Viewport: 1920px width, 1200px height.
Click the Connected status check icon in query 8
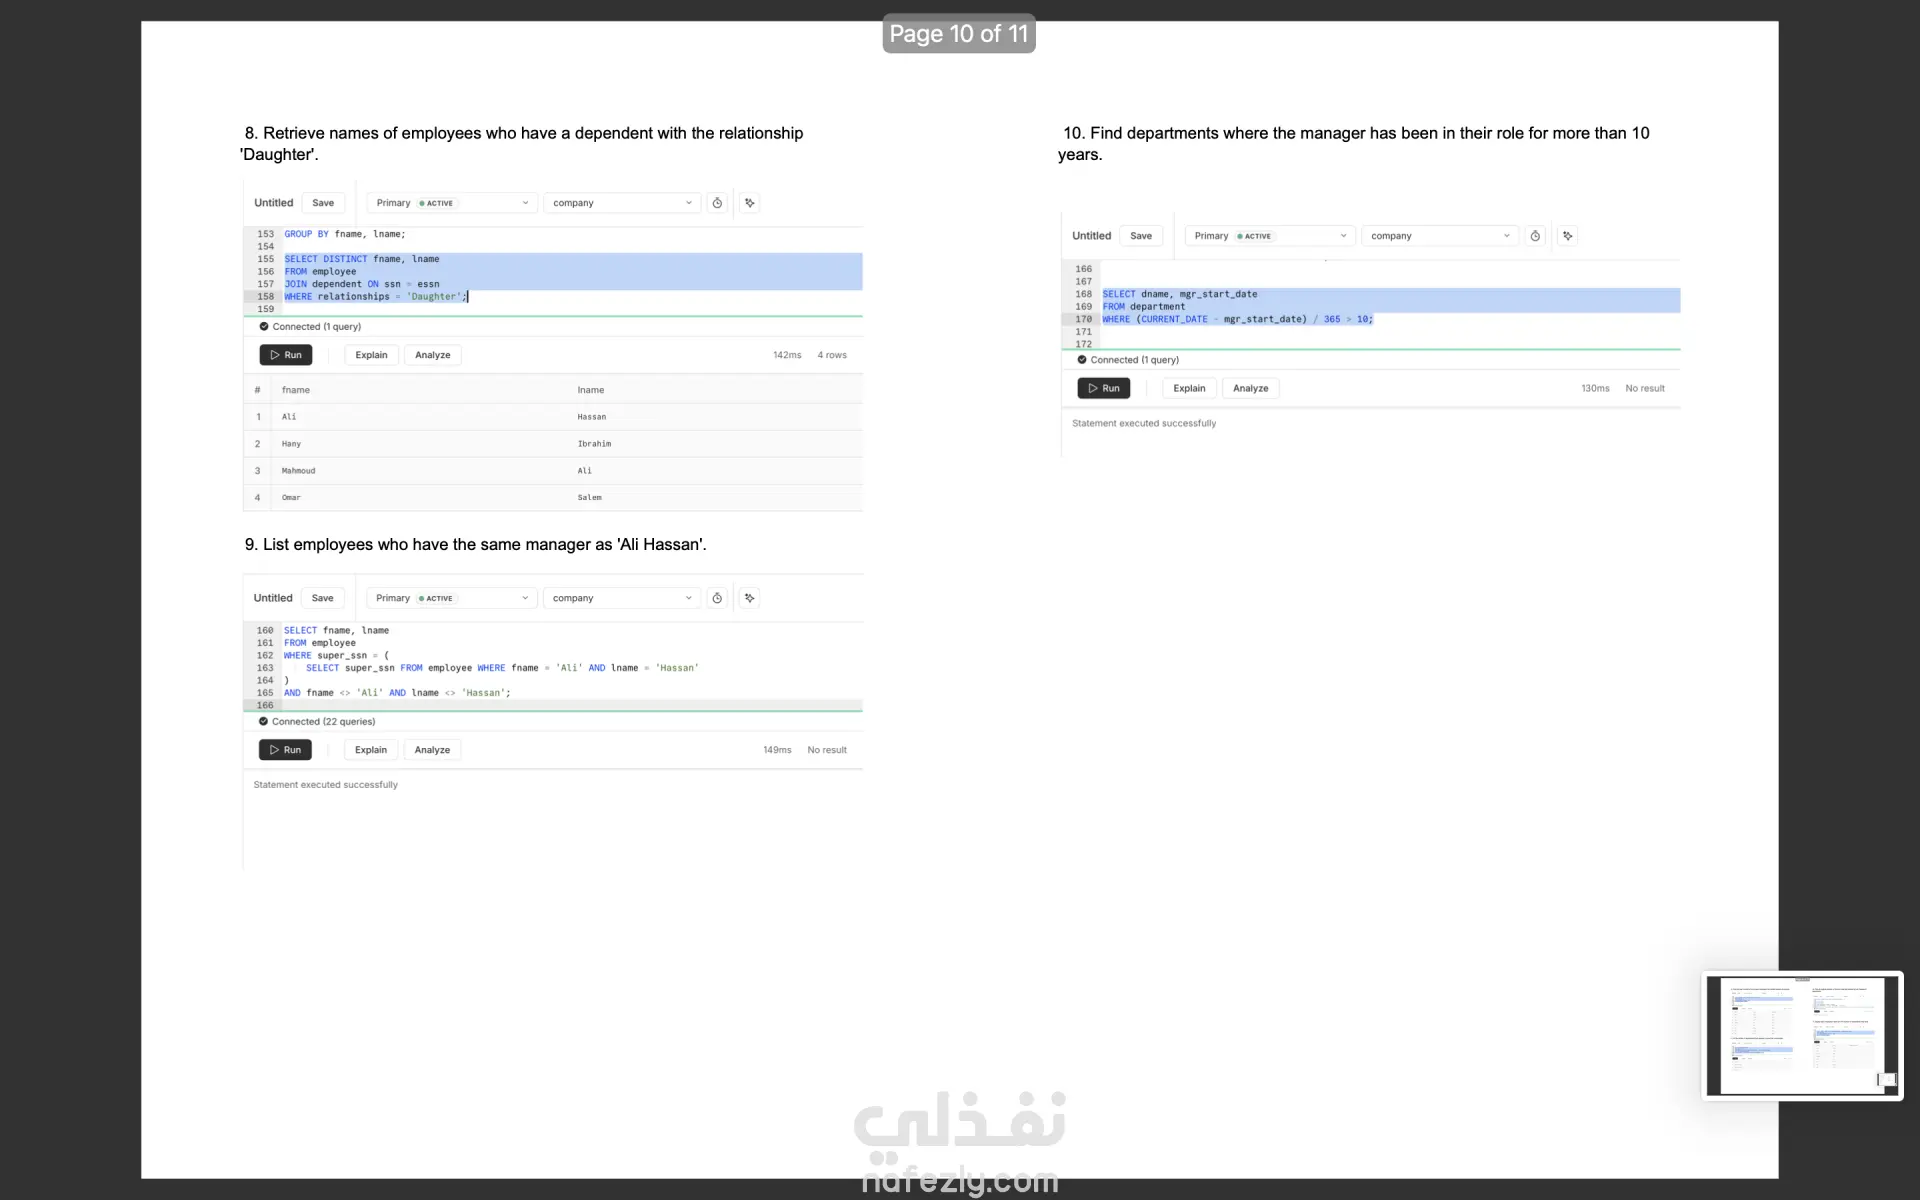(x=264, y=326)
